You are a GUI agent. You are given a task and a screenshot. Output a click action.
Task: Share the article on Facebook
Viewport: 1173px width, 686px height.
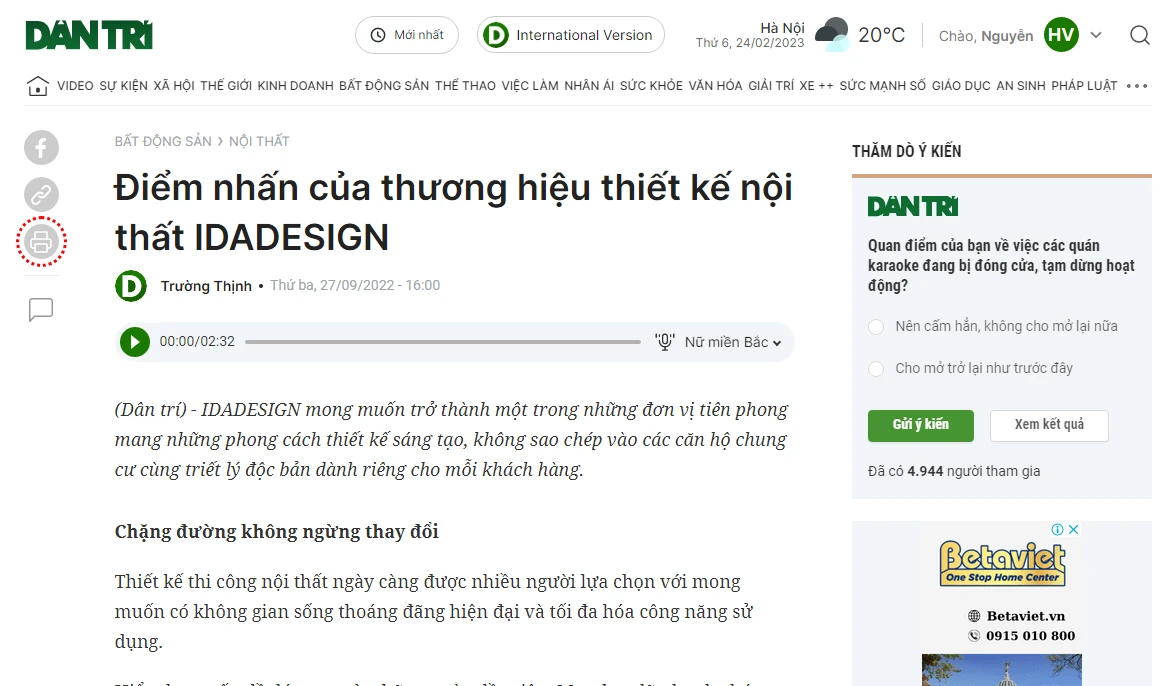(x=41, y=147)
